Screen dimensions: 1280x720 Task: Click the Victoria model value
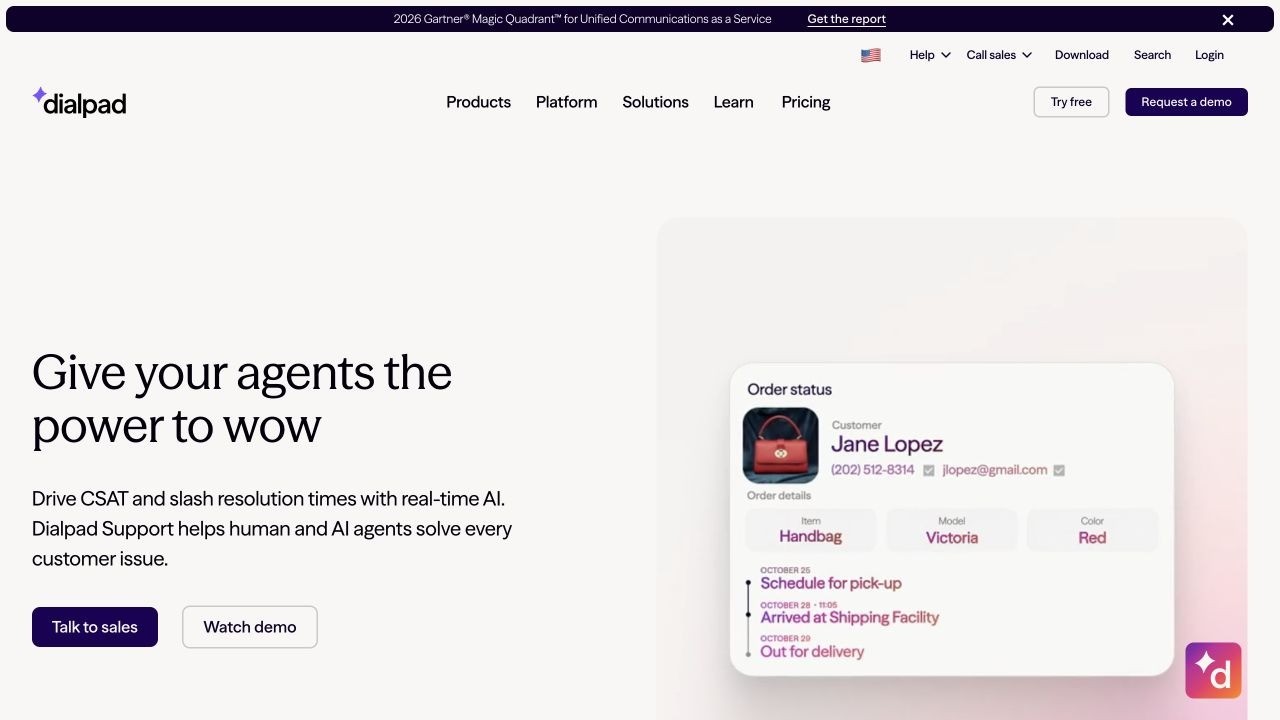point(952,537)
